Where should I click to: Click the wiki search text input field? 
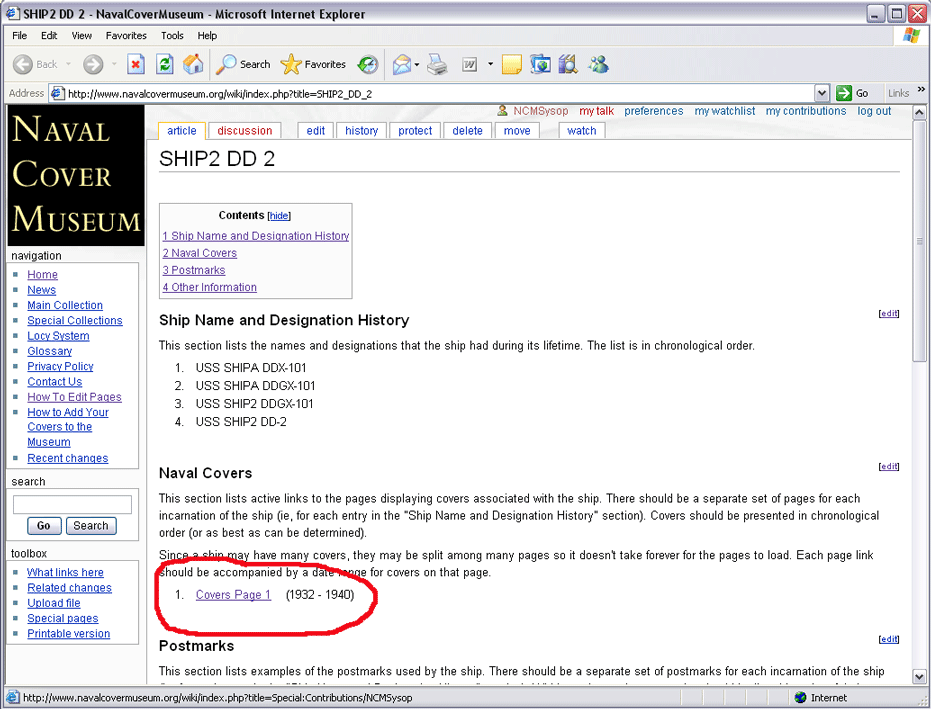[72, 505]
